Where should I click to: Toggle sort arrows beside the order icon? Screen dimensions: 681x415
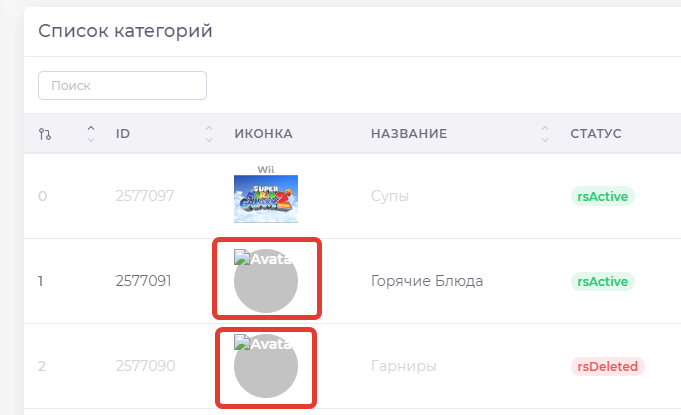[91, 133]
